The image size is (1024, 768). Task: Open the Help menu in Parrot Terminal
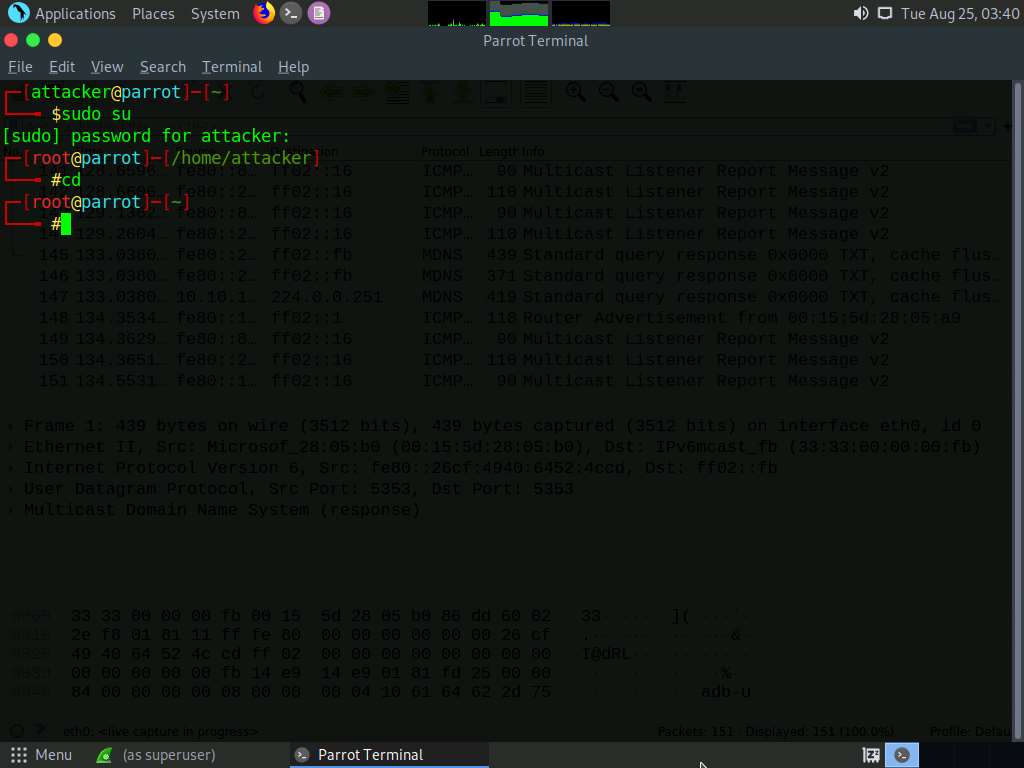(x=293, y=67)
